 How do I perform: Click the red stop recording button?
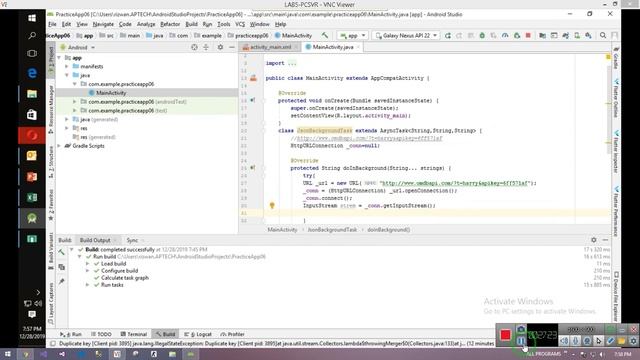(505, 335)
